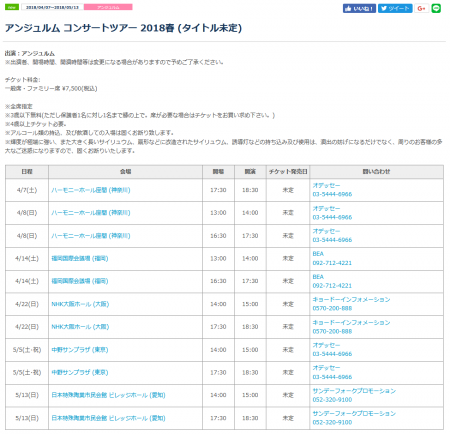Click サンデーフォークプロモーション in 5/13 14:00 row
Image resolution: width=450 pixels, height=434 pixels.
tap(354, 391)
